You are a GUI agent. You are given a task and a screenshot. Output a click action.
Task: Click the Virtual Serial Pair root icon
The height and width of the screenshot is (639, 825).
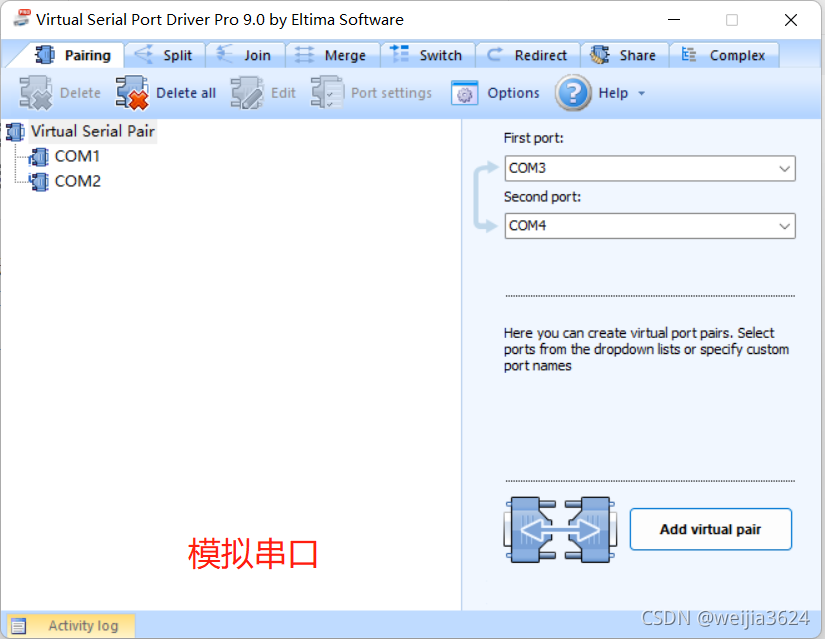[x=15, y=132]
